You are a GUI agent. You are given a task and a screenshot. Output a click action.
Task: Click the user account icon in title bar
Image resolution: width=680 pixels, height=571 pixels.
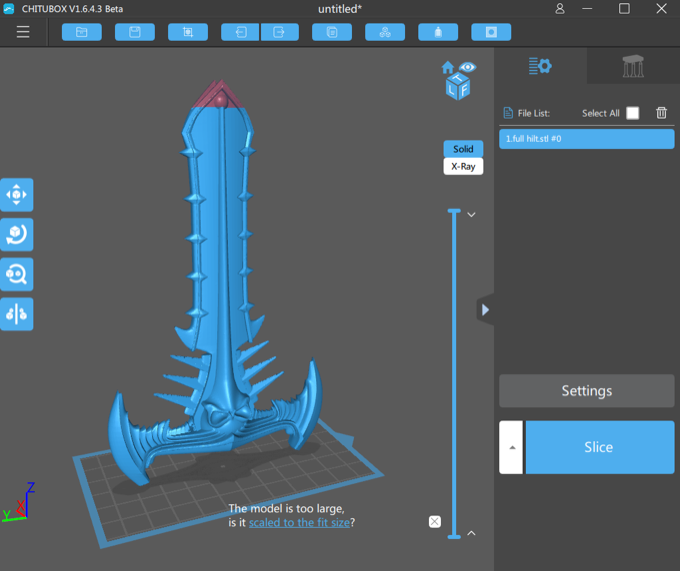[560, 9]
